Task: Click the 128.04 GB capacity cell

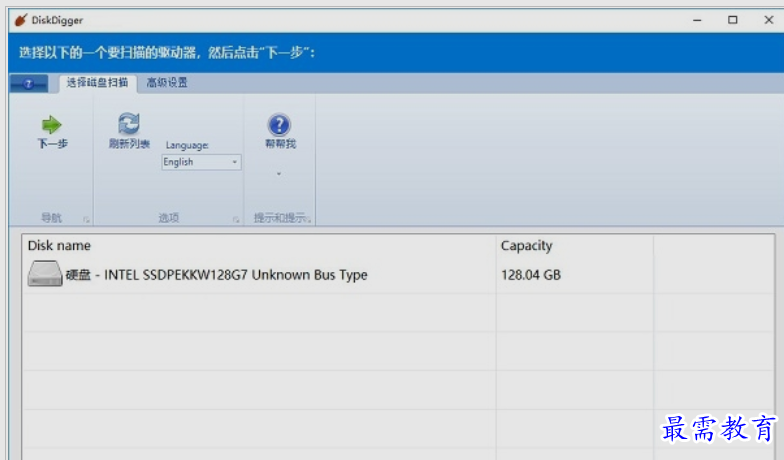Action: tap(531, 275)
